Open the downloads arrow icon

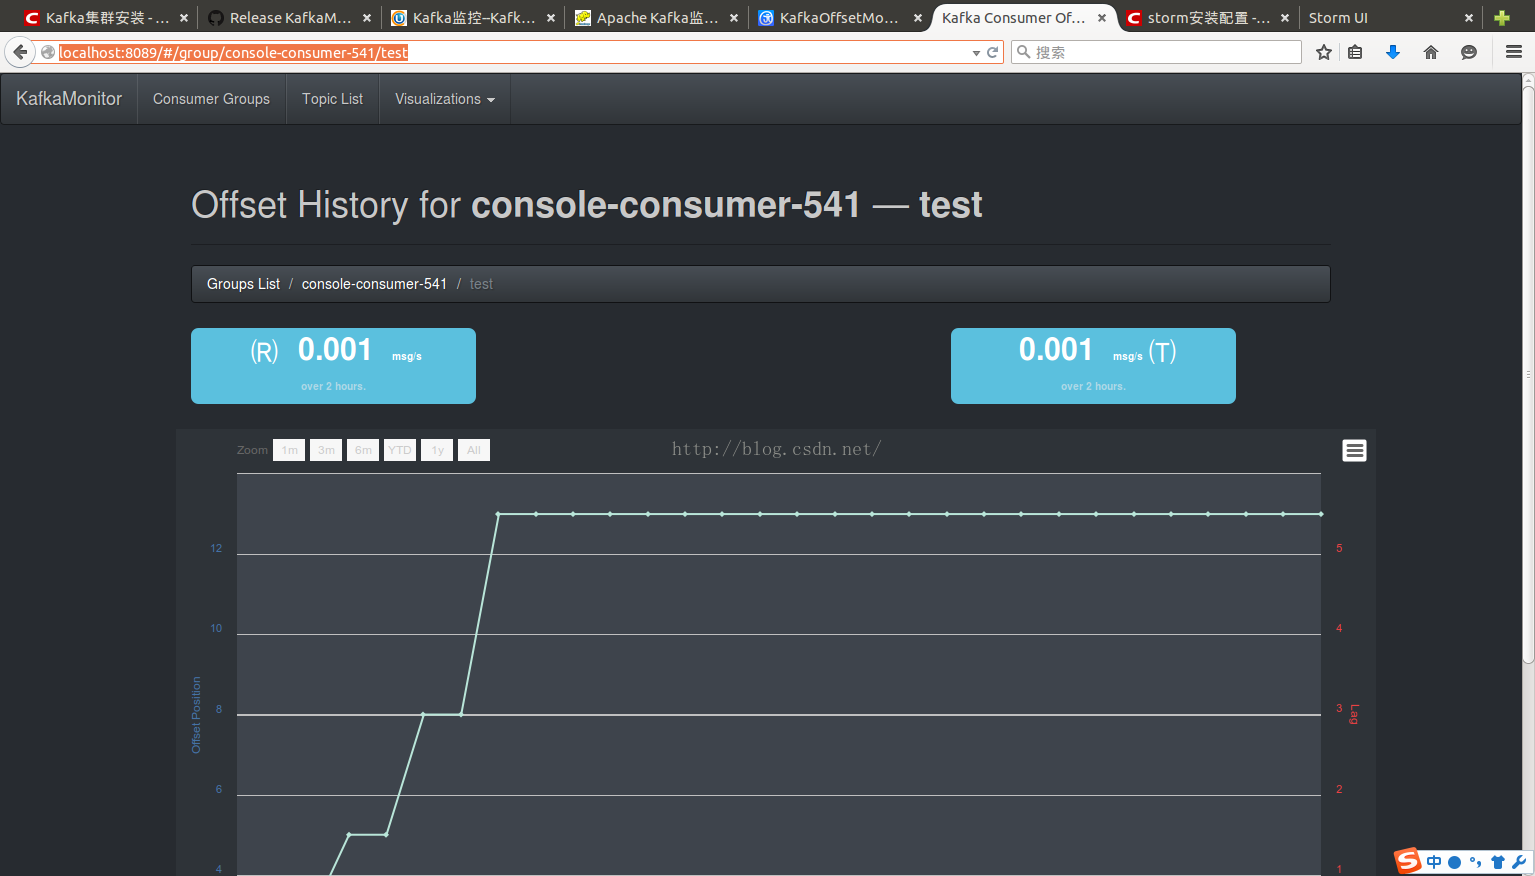1393,52
